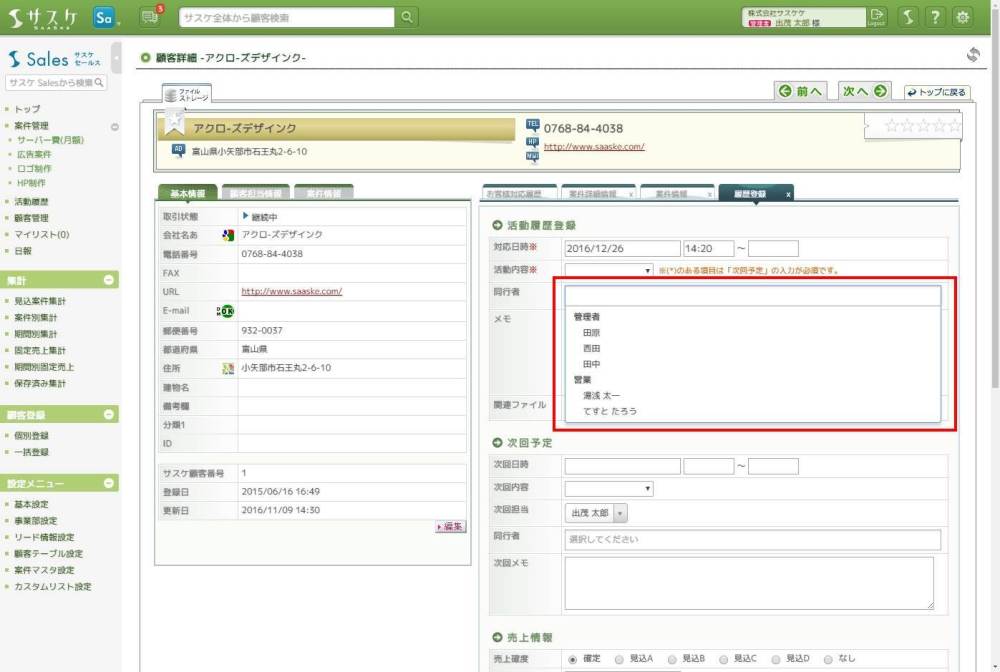
Task: Click the 対応日時 date input field
Action: (x=622, y=249)
